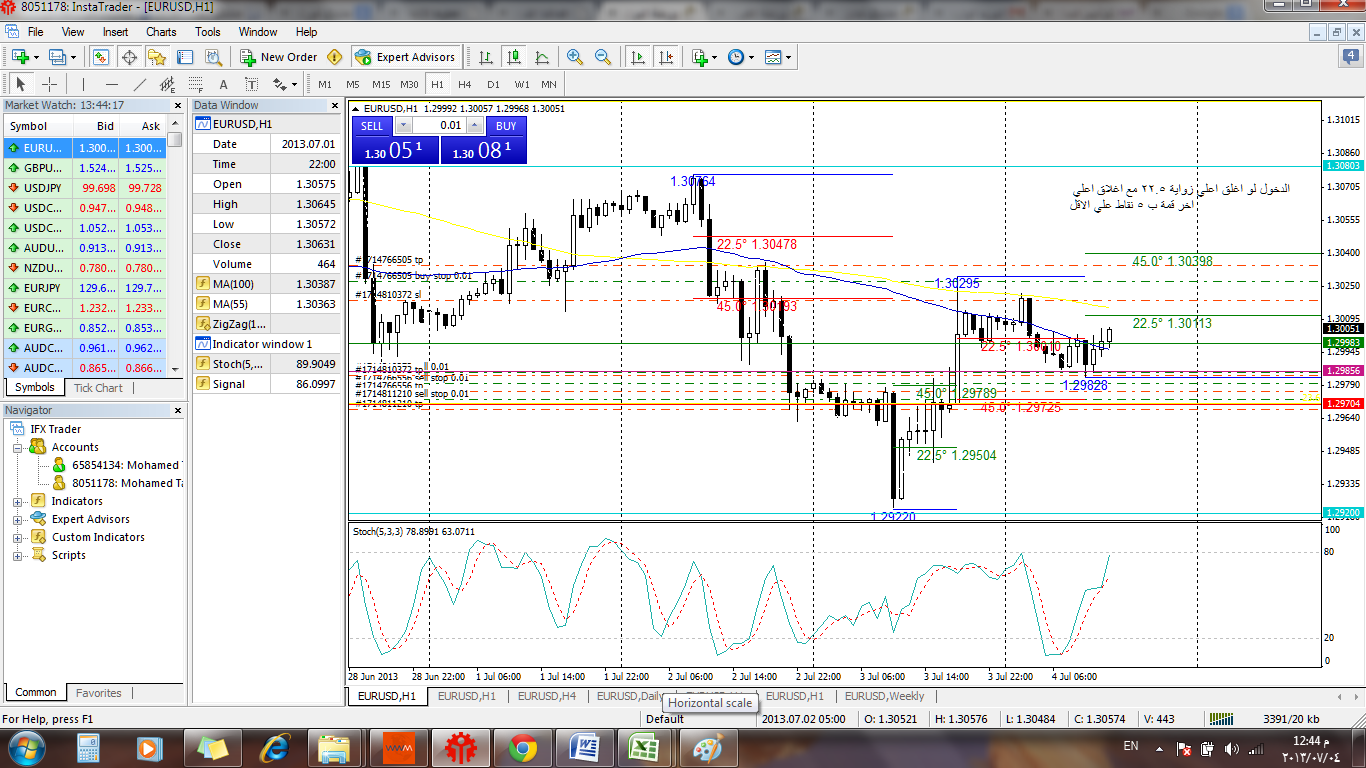Select the vertical line drawing tool
This screenshot has height=768, width=1366.
83,84
